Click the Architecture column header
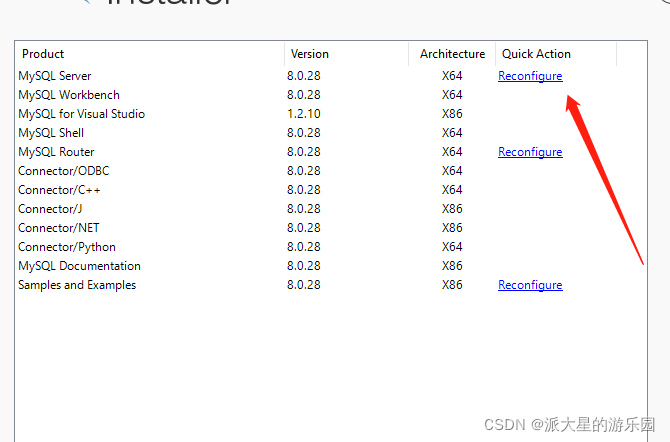Image resolution: width=670 pixels, height=442 pixels. click(453, 54)
